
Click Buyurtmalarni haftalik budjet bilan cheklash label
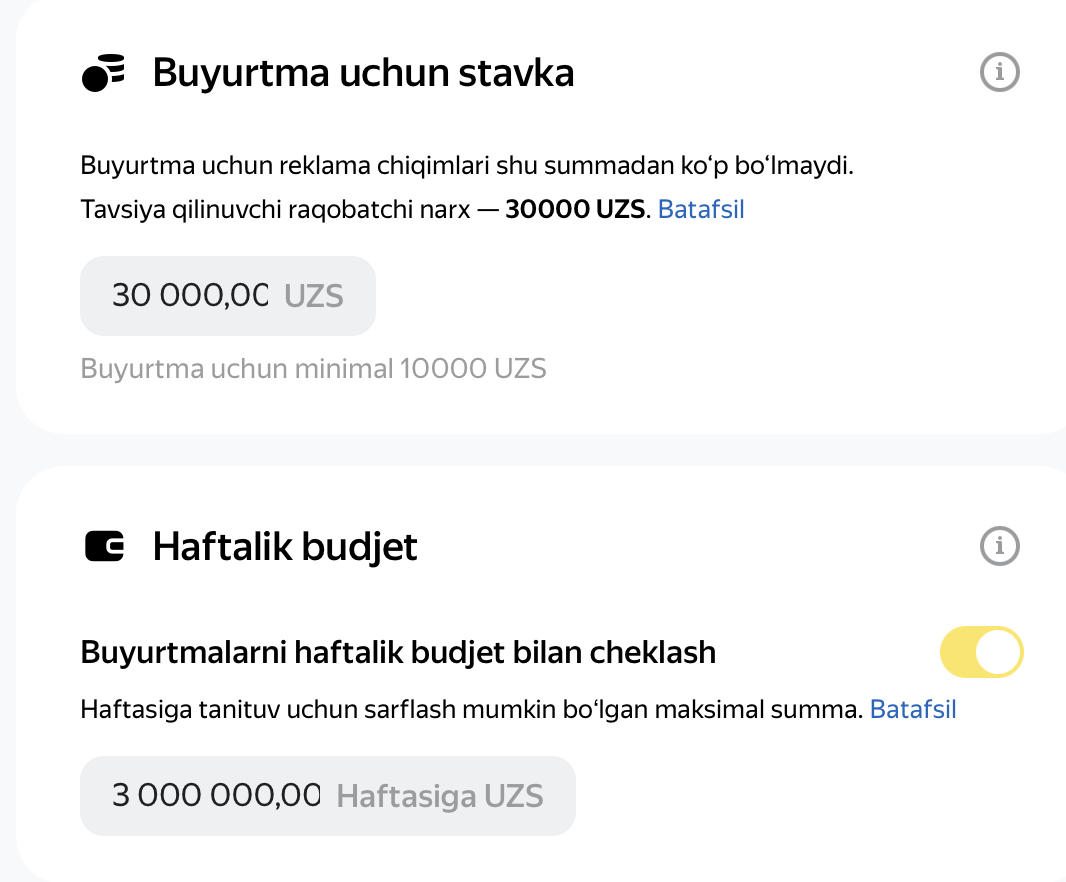pyautogui.click(x=398, y=652)
